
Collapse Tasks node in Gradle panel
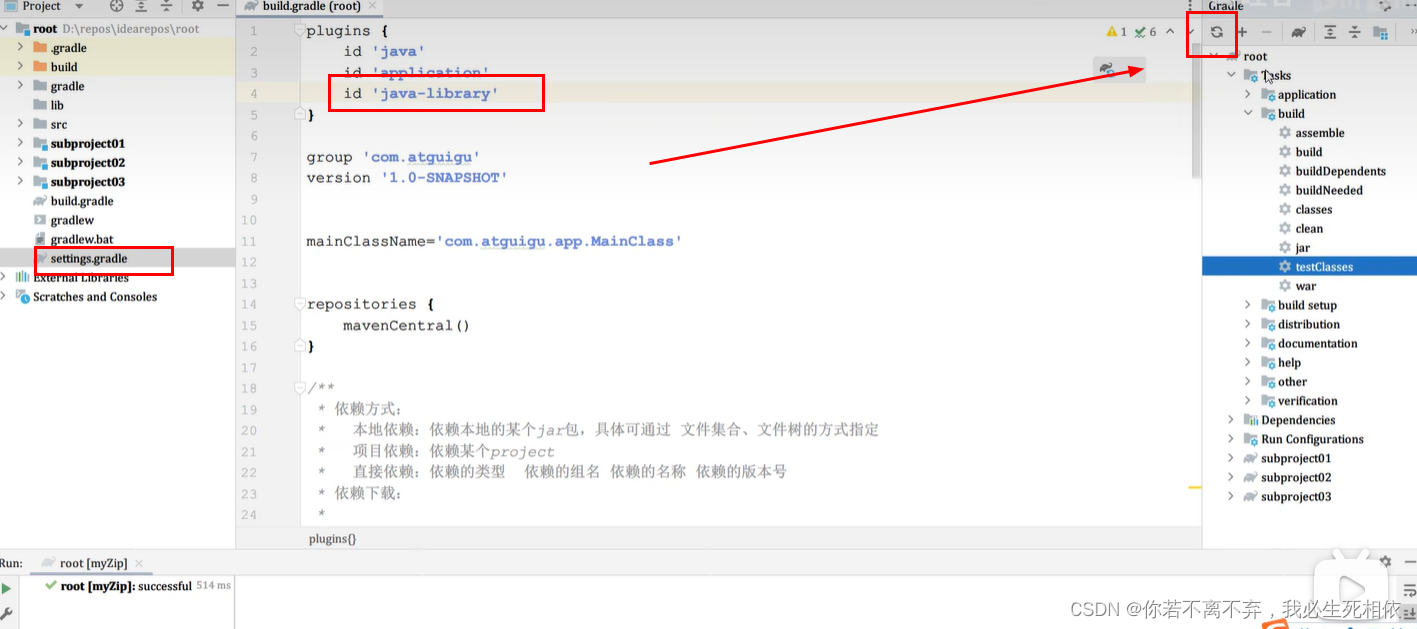(1232, 75)
